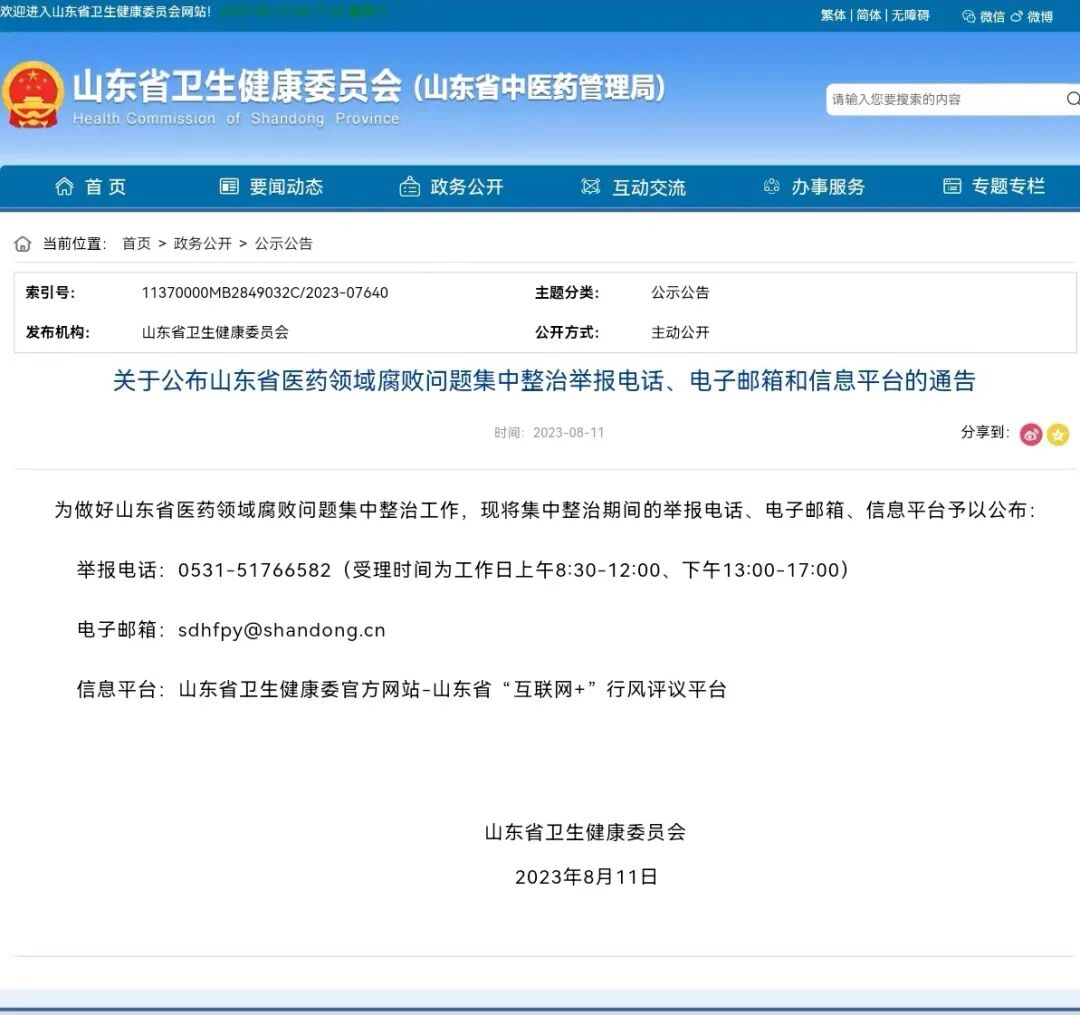Viewport: 1080px width, 1015px height.
Task: Click the publish time 2023-08-11
Action: coord(568,432)
